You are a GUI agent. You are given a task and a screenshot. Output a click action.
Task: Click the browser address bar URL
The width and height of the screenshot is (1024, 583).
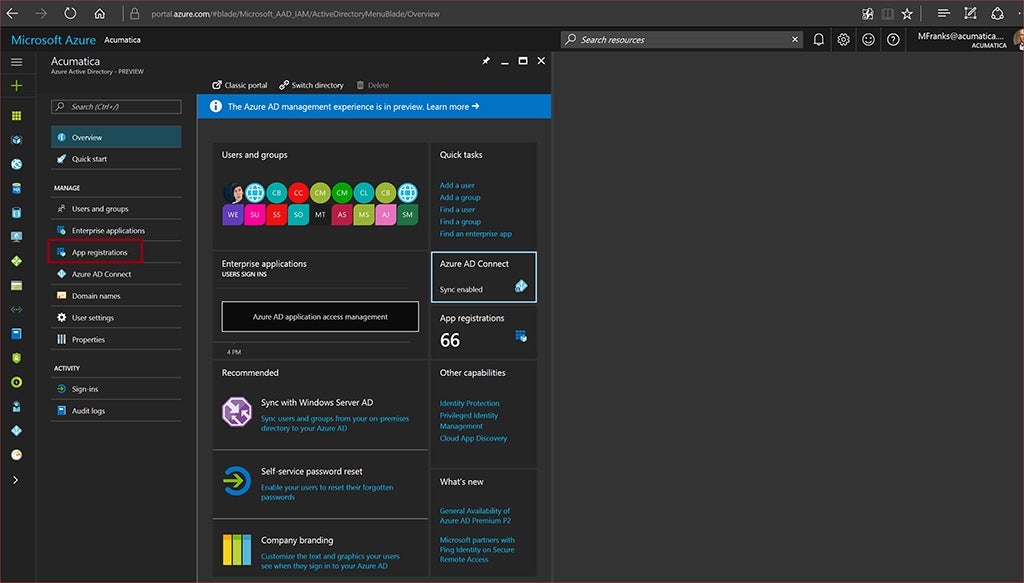point(295,14)
